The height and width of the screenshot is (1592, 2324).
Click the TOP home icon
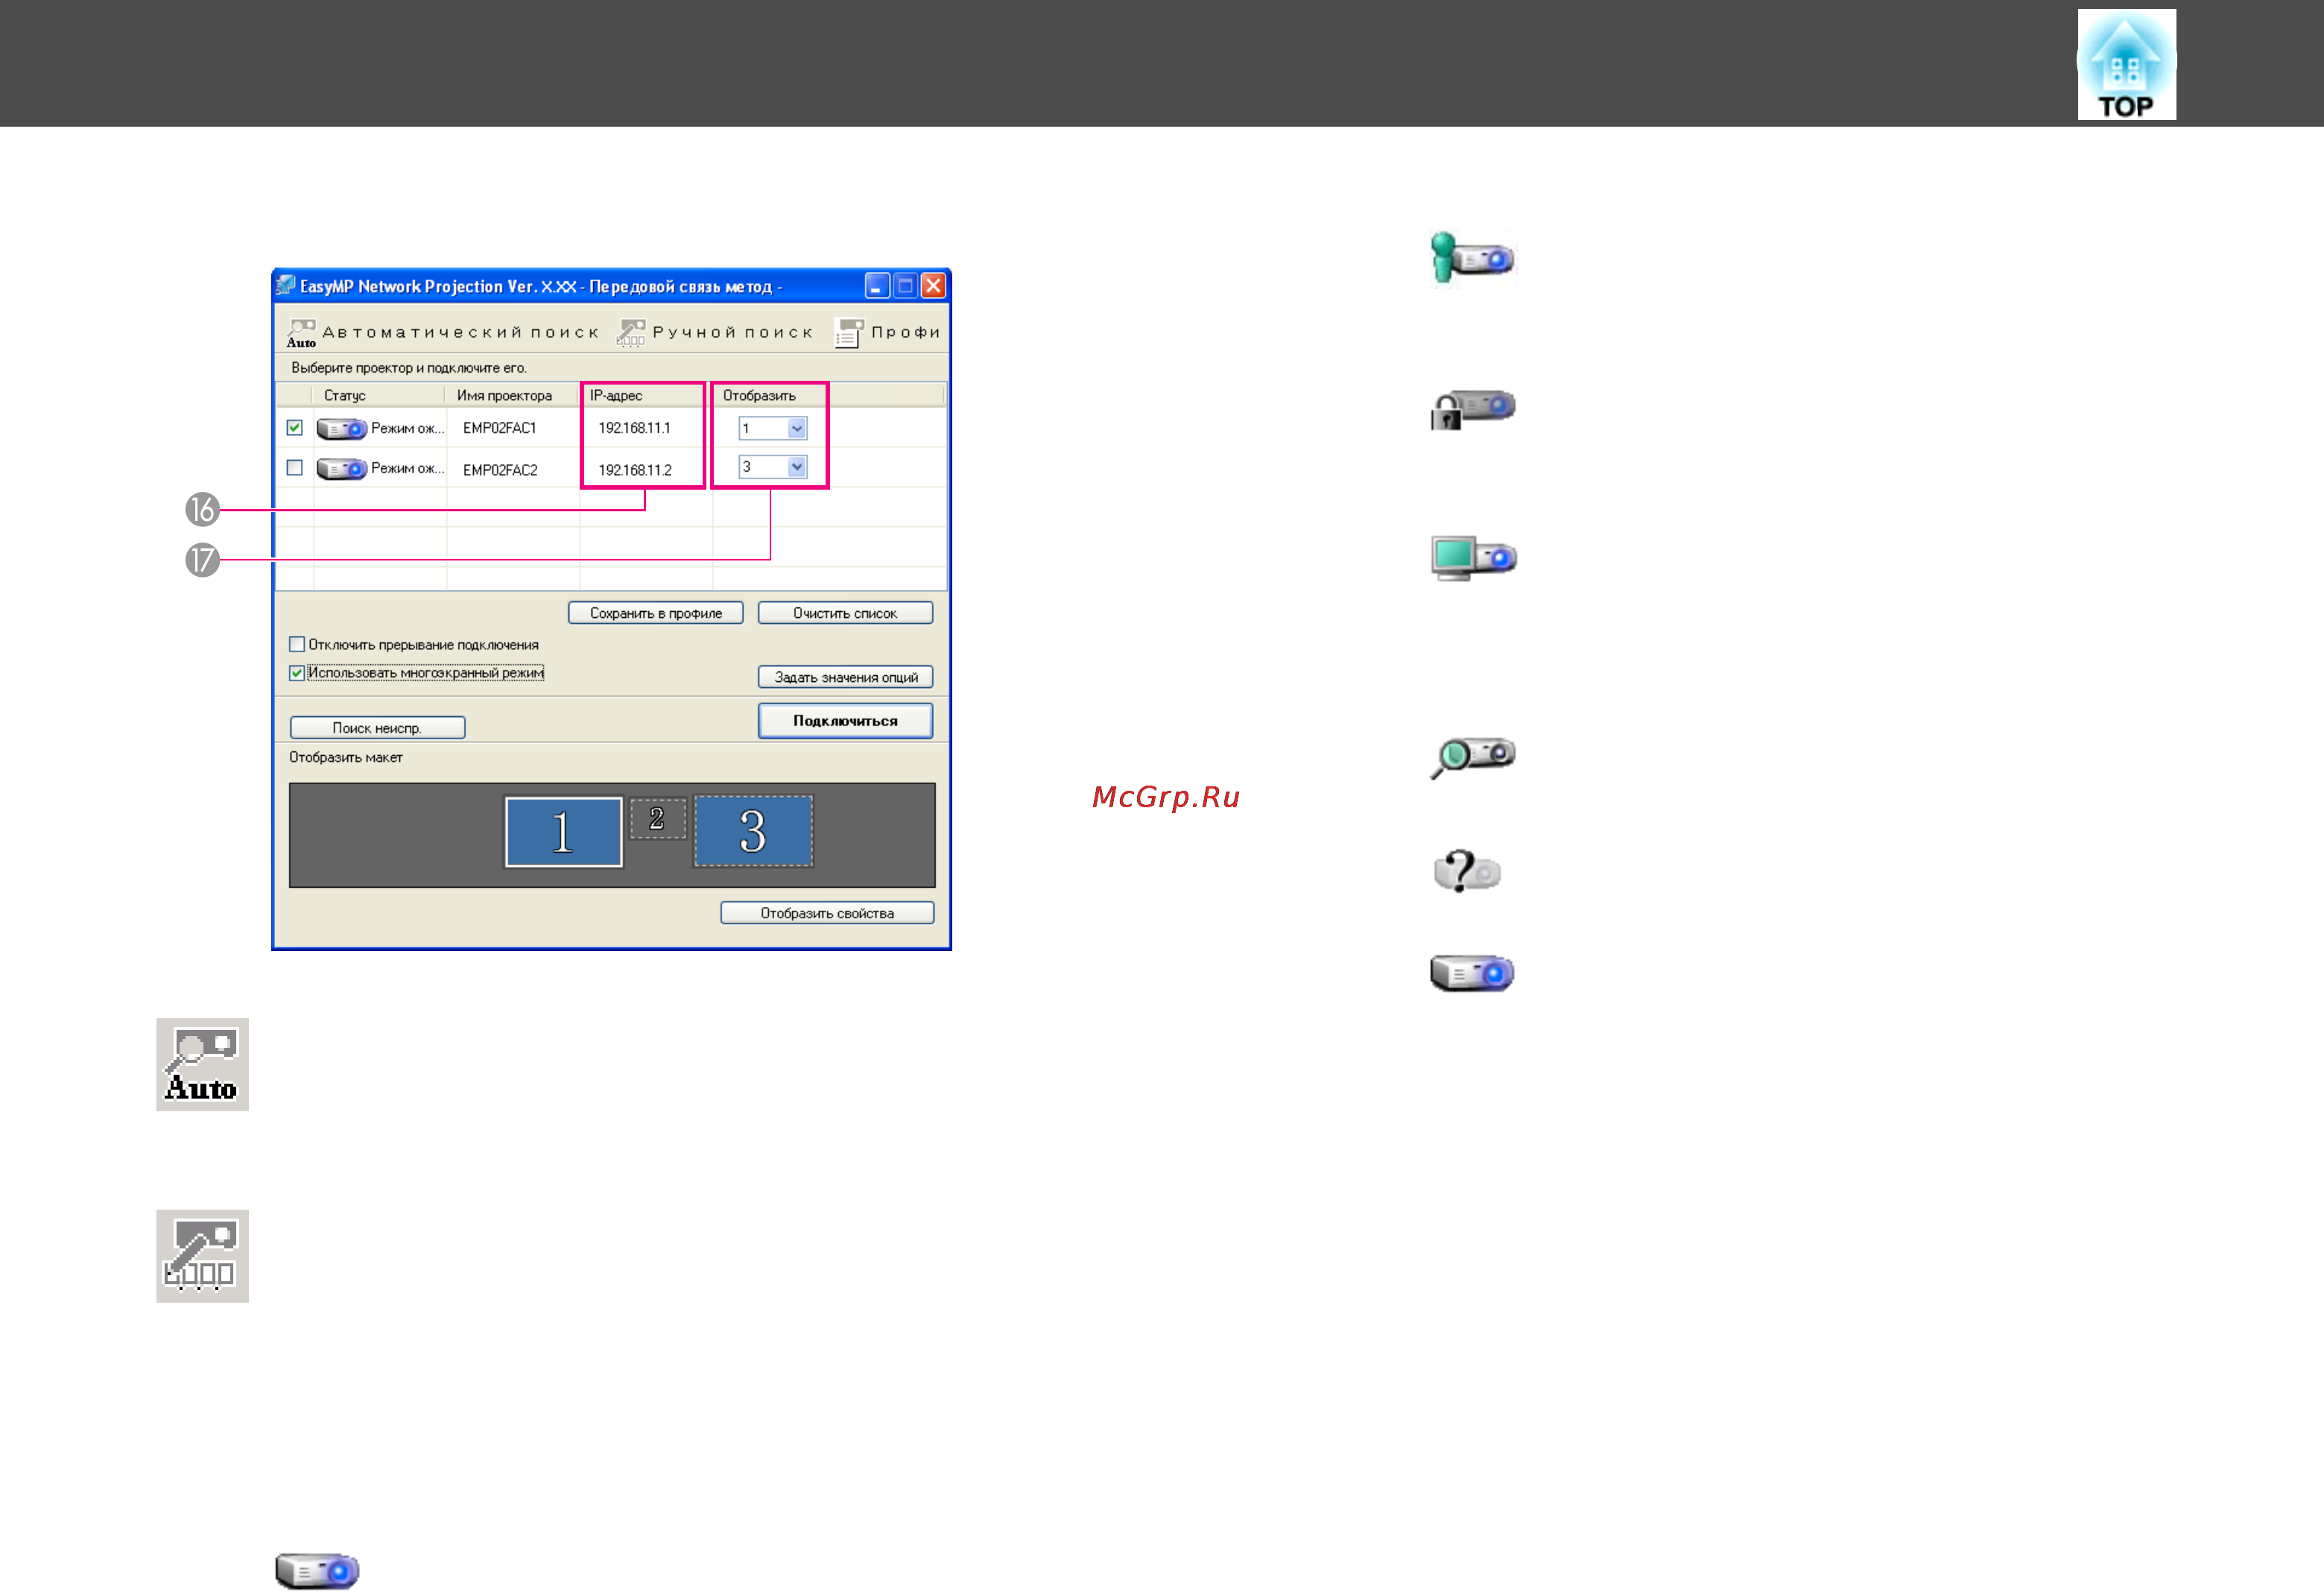[x=2126, y=65]
